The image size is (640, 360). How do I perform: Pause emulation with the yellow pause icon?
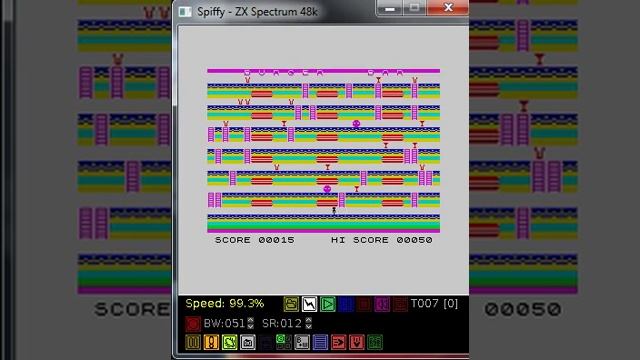coord(193,342)
